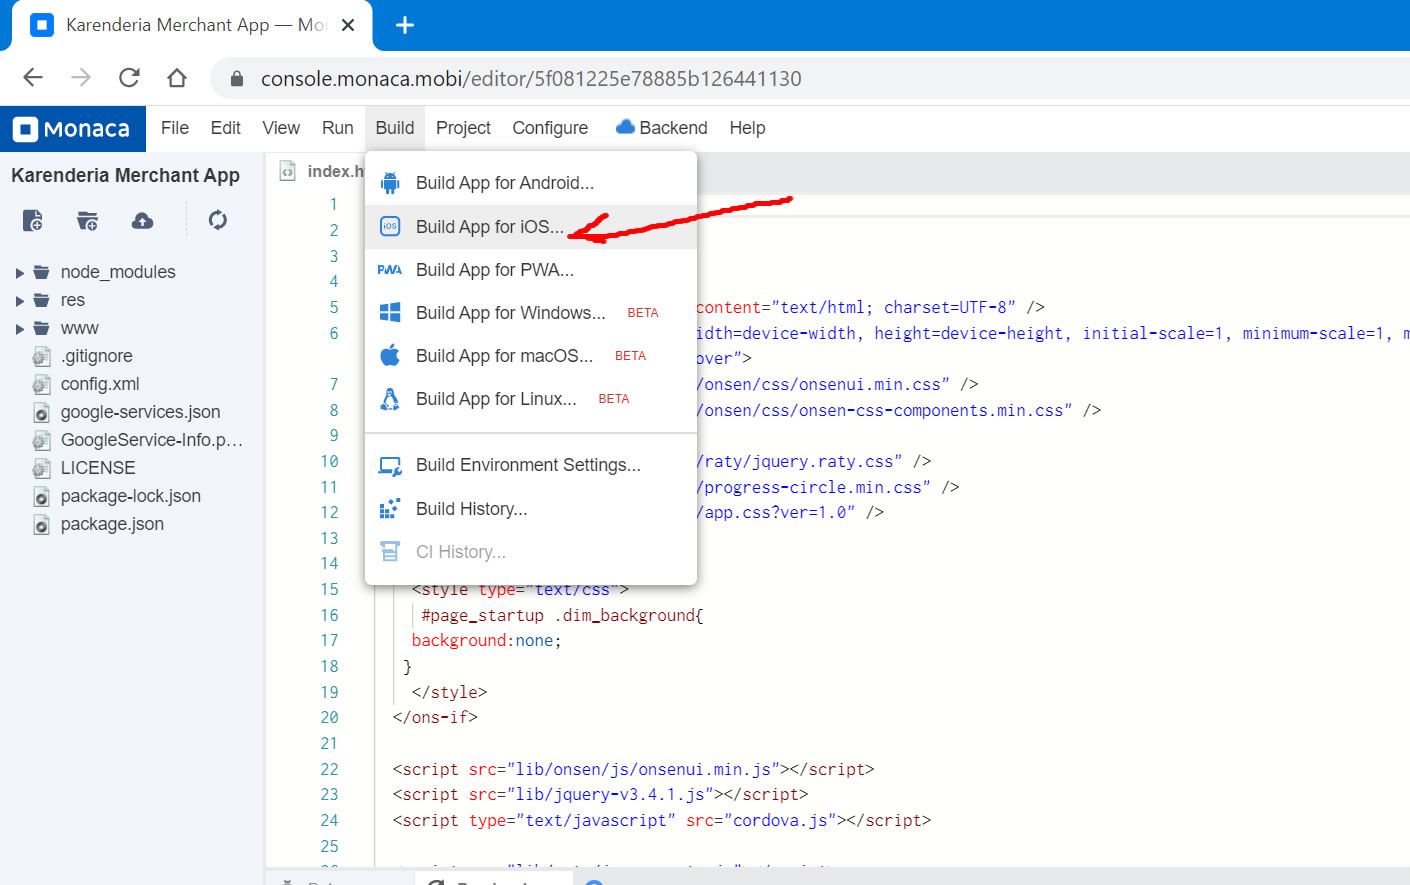
Task: Choose Build App for Android
Action: (504, 183)
